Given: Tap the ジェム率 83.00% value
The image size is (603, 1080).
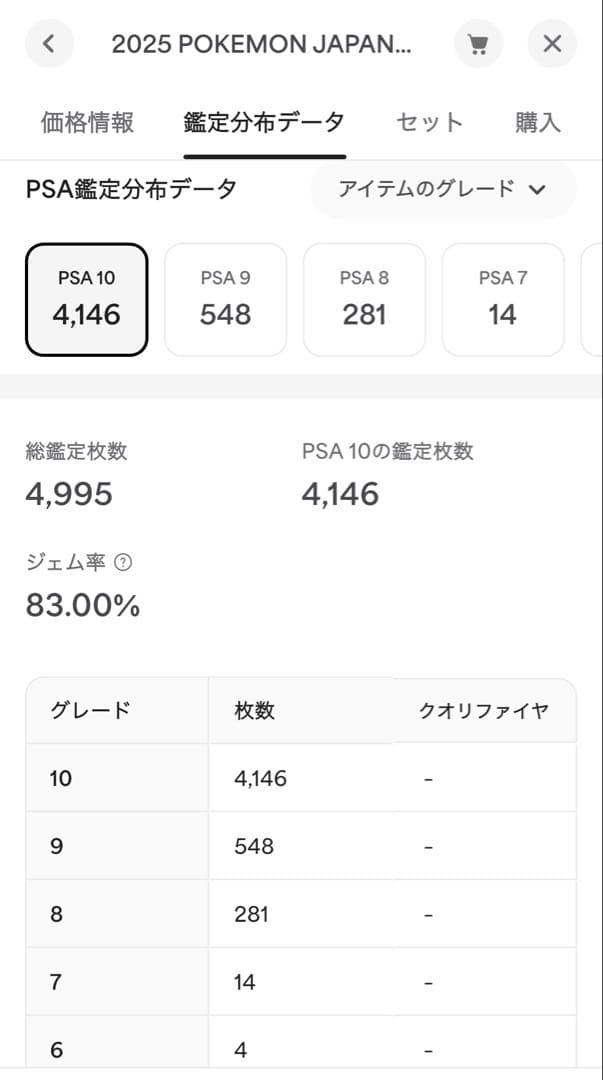Looking at the screenshot, I should (82, 604).
